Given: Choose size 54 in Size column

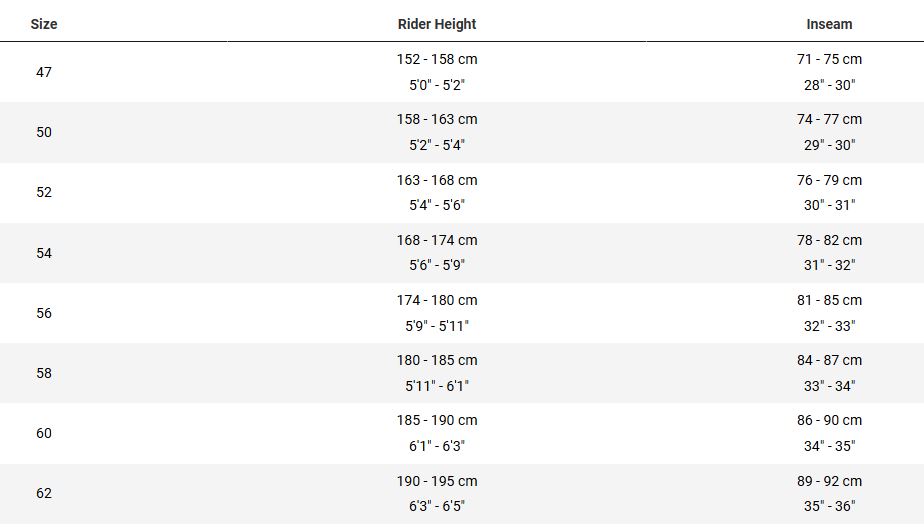Looking at the screenshot, I should [44, 253].
